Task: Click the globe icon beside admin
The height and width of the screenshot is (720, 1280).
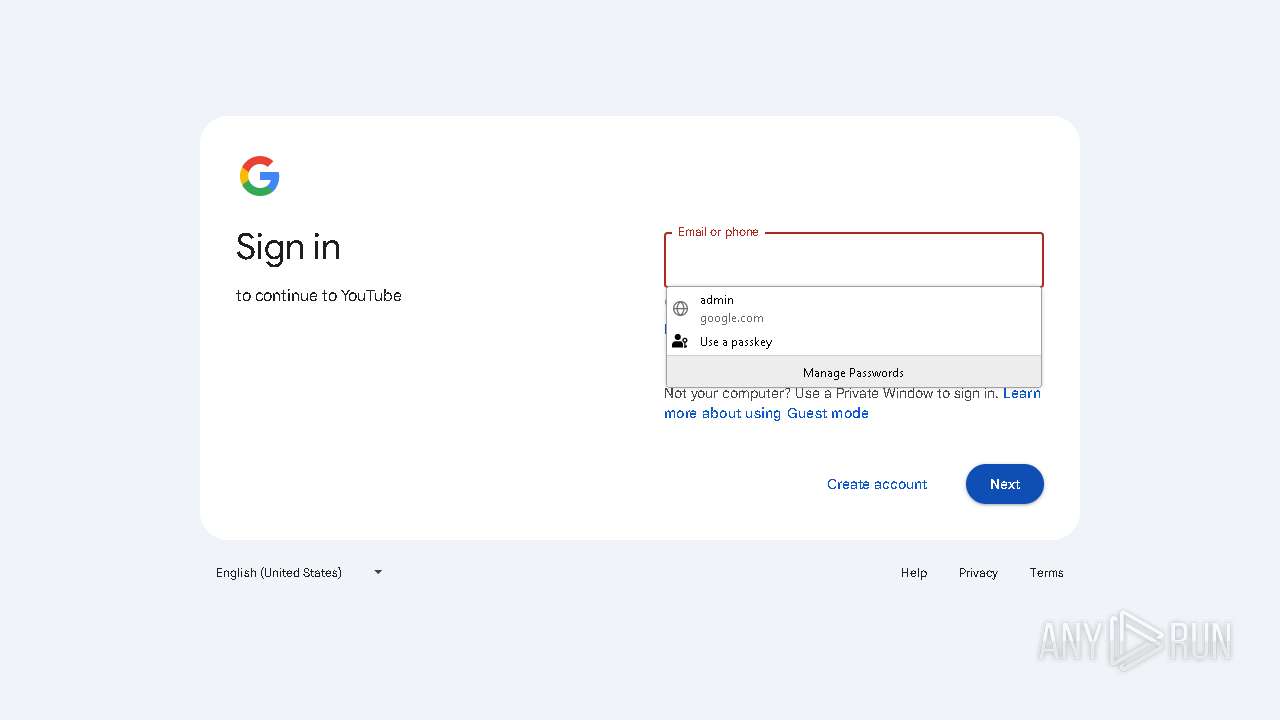Action: [680, 308]
